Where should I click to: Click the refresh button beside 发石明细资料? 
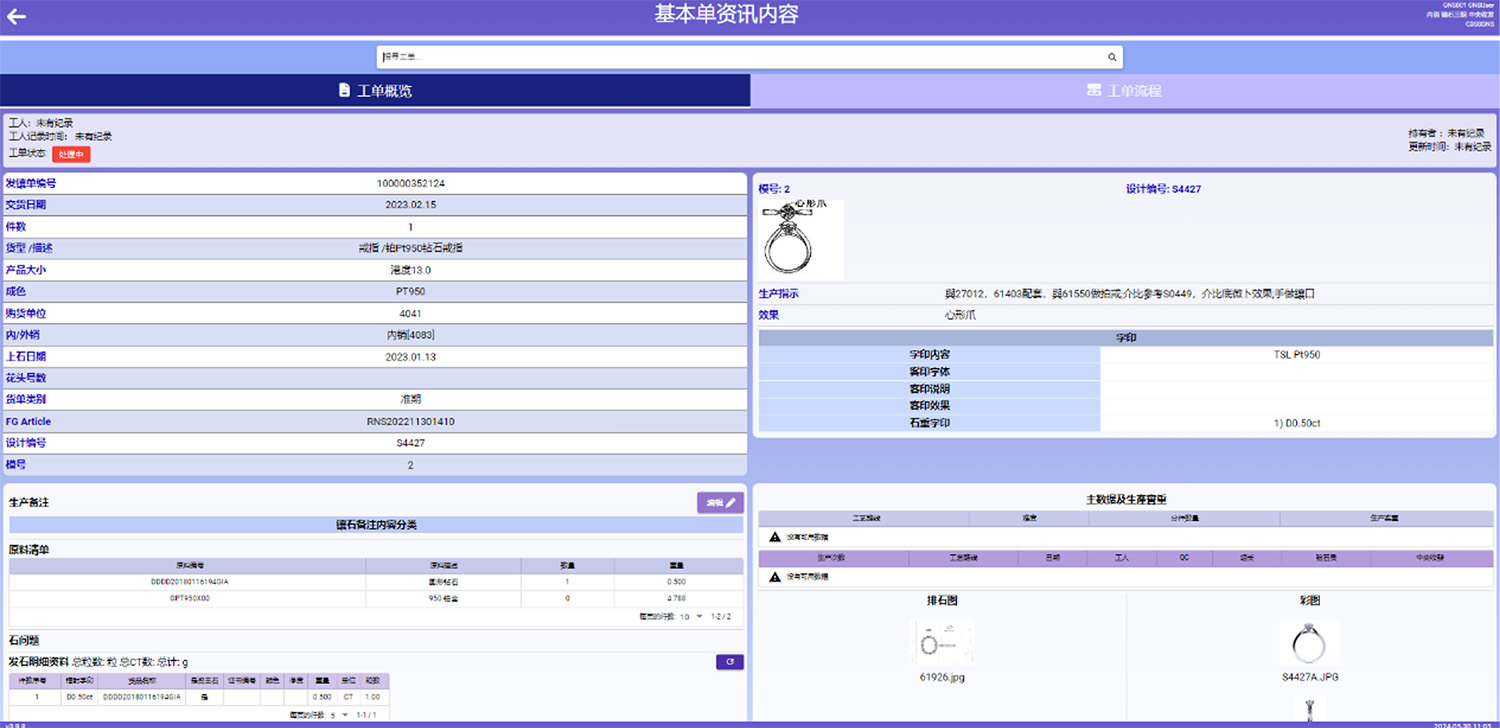[729, 662]
